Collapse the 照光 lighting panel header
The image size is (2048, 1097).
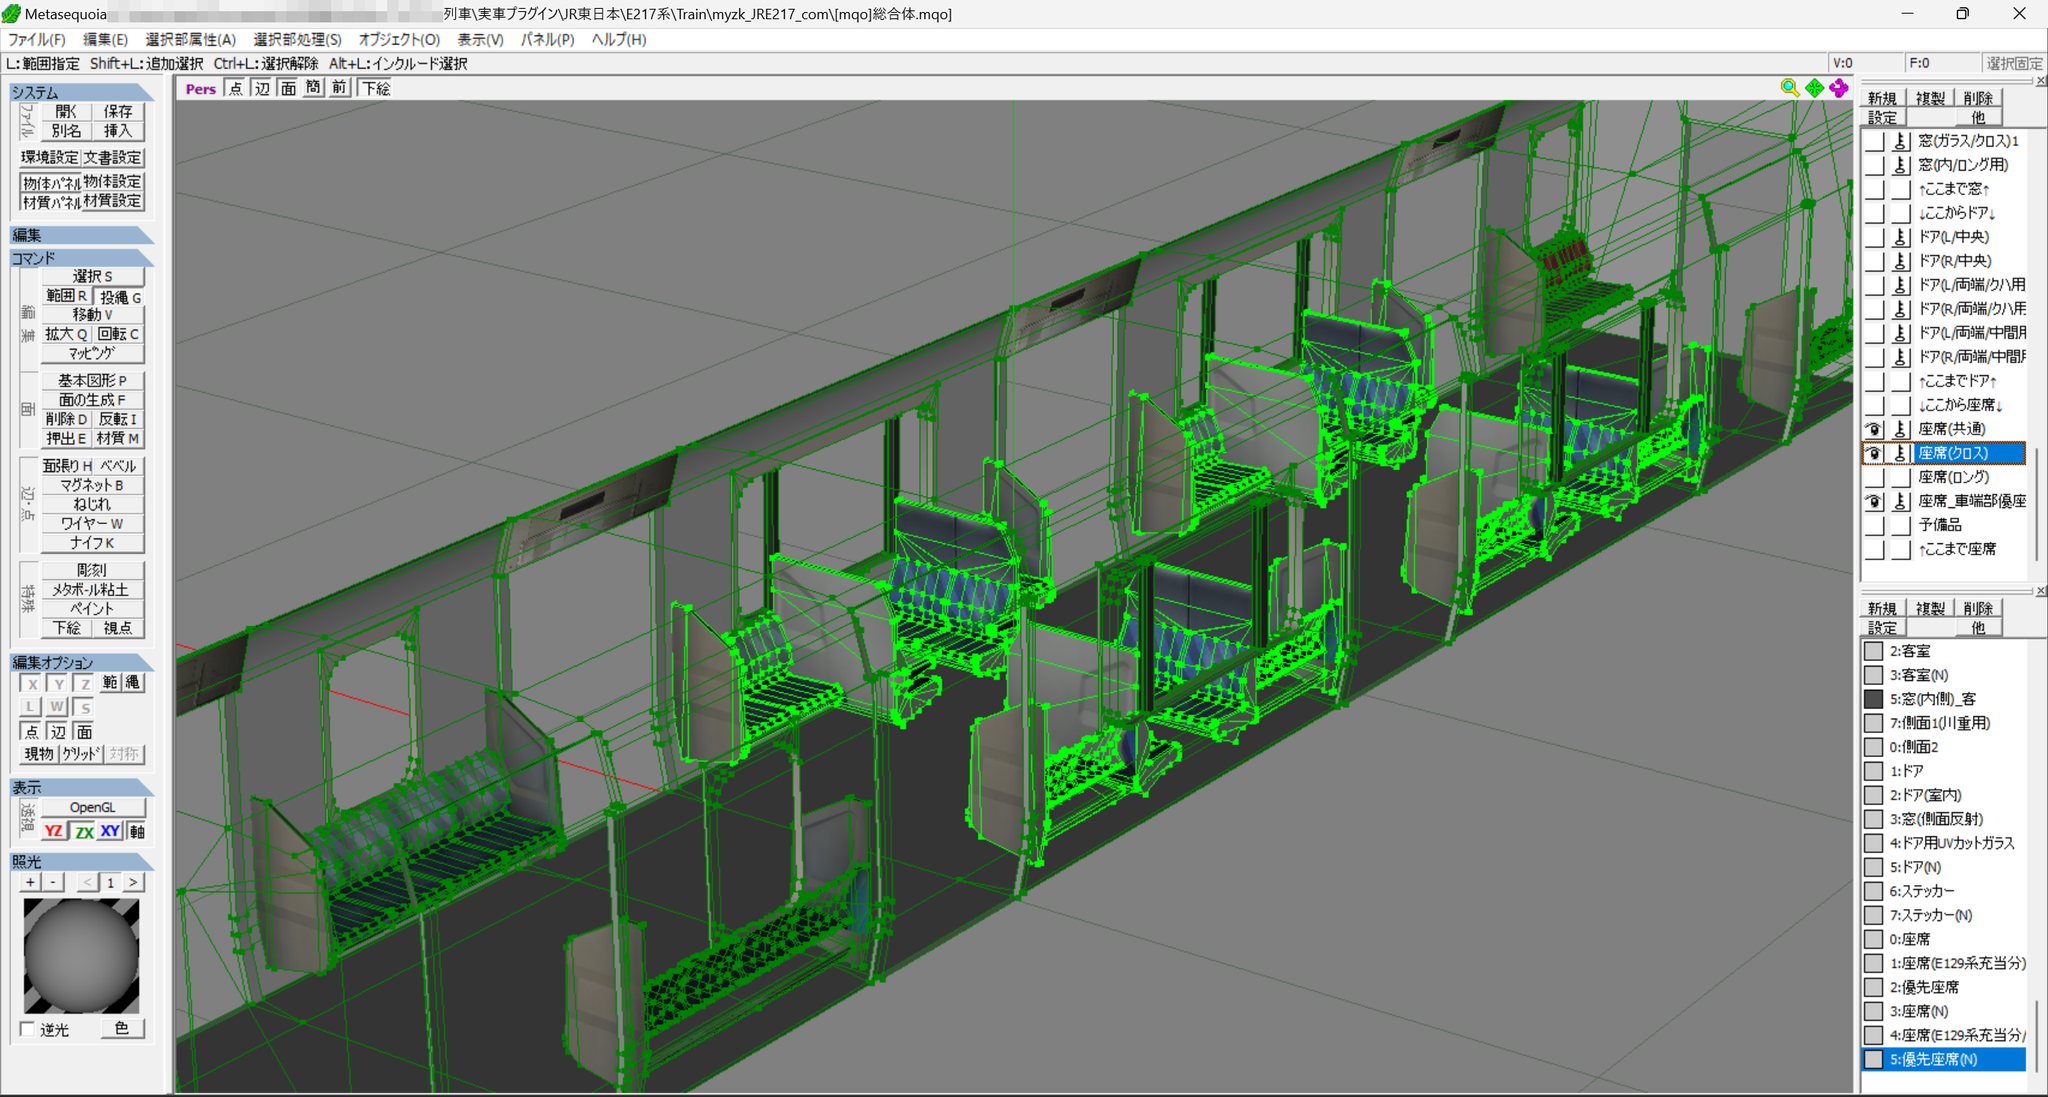click(82, 861)
